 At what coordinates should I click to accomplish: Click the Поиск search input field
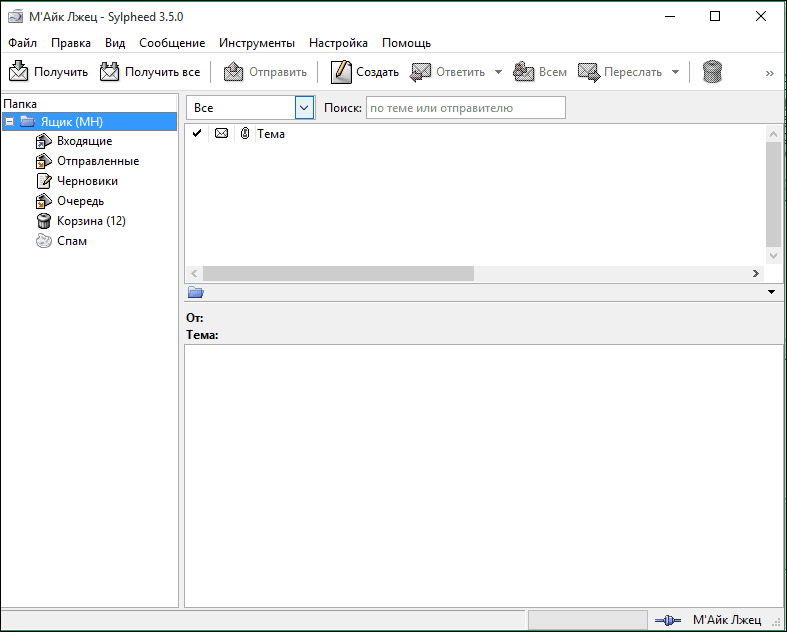point(465,108)
